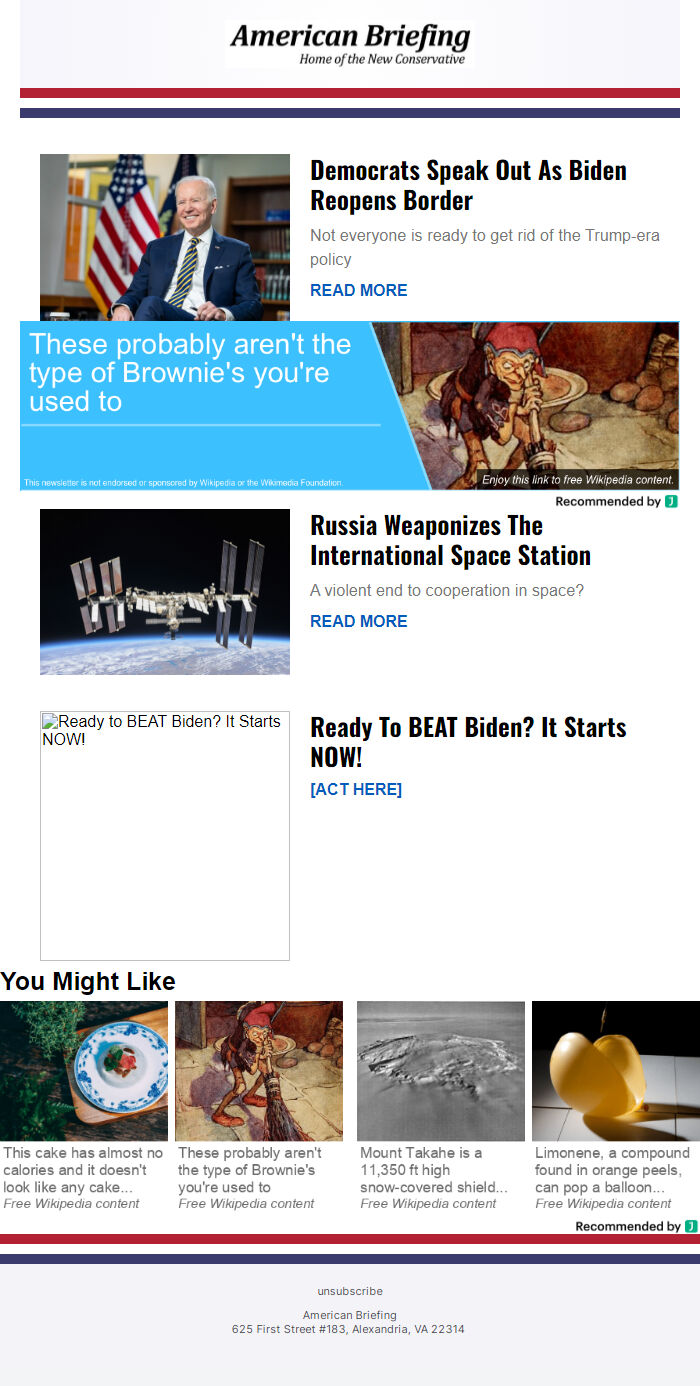
Task: Click 'Enjoy this link to free Wikipedia content'
Action: (578, 480)
